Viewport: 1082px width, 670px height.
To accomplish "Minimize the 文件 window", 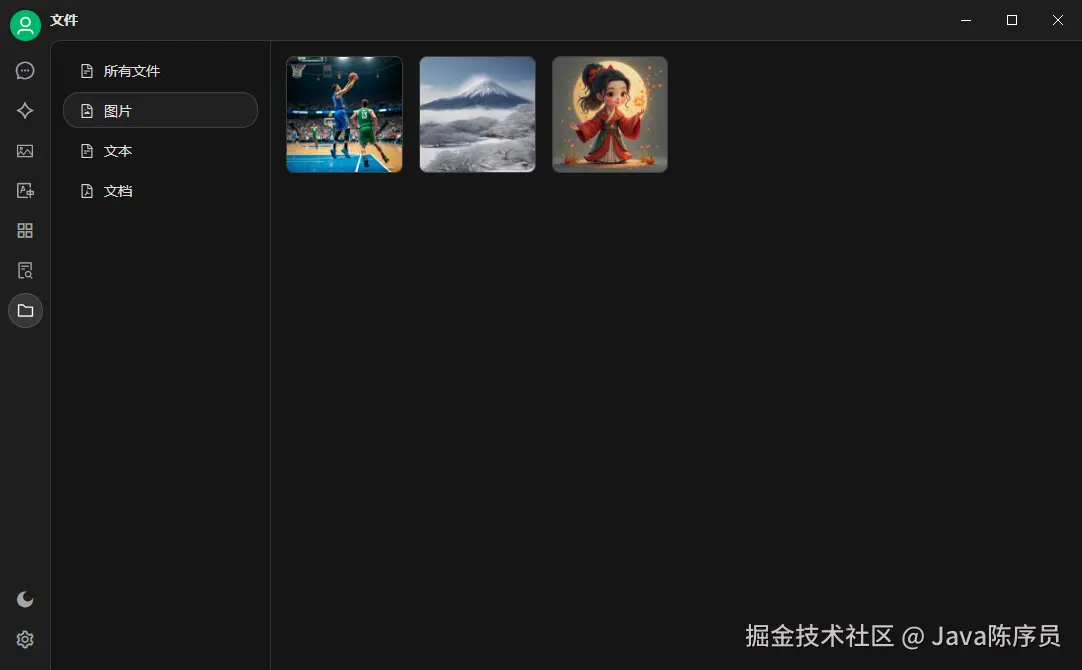I will 966,20.
